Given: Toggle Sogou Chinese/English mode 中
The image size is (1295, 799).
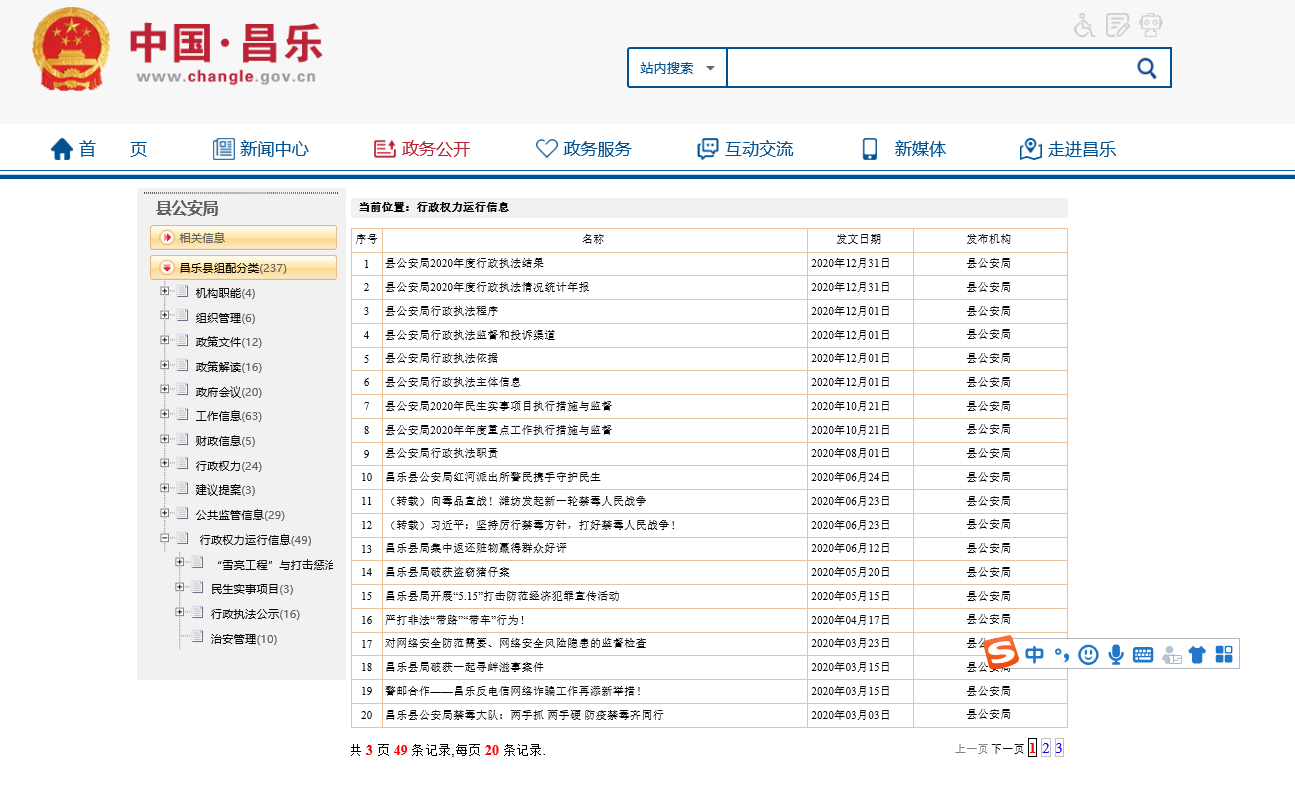Looking at the screenshot, I should [x=1034, y=655].
